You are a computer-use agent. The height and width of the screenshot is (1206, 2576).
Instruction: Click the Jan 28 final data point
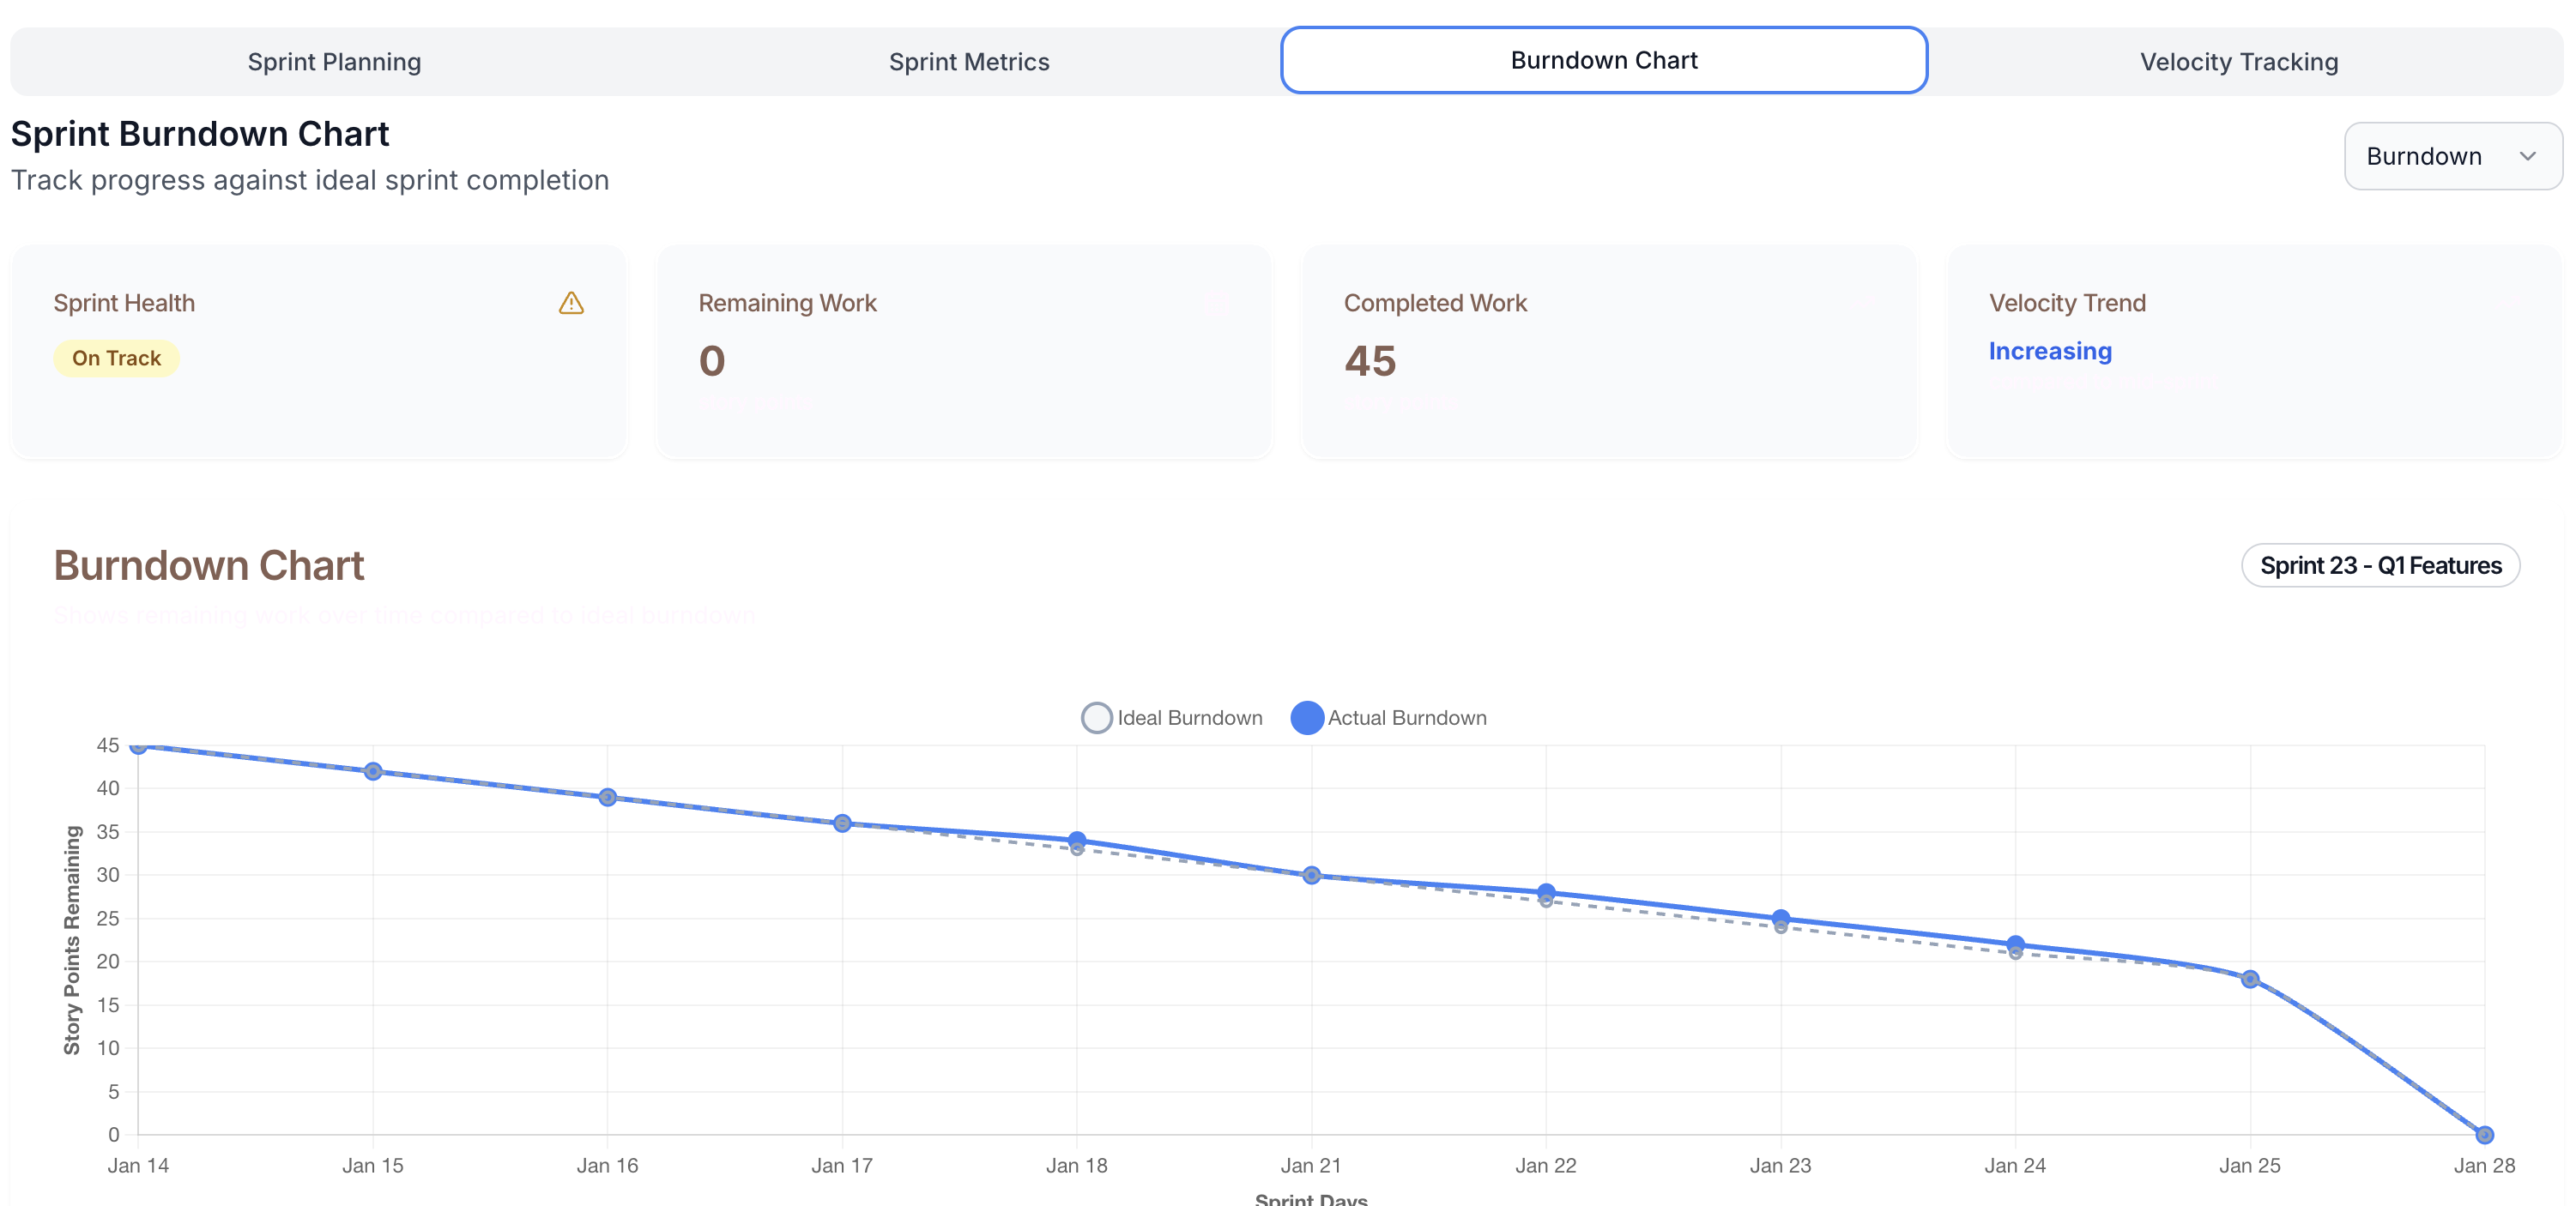2483,1134
